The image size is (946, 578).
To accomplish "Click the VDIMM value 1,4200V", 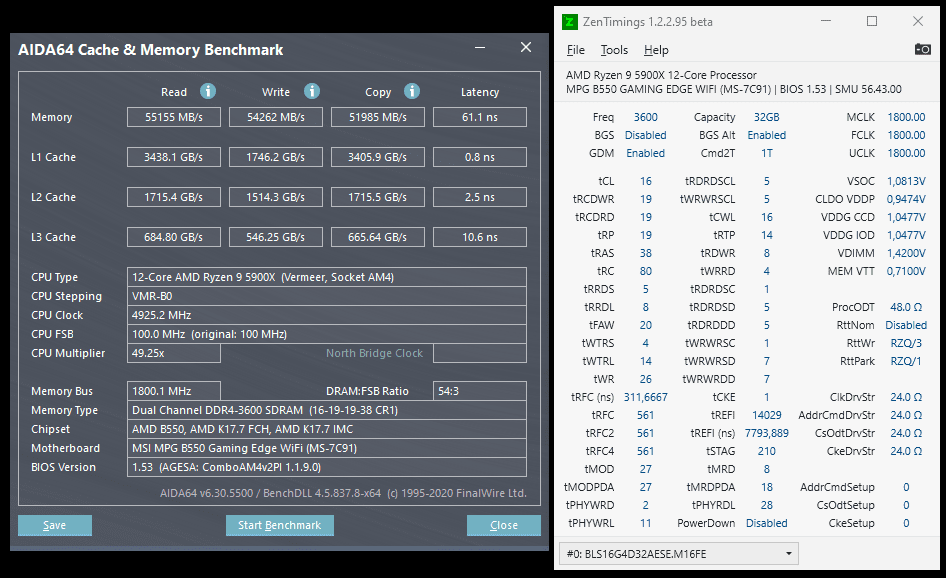I will click(906, 253).
